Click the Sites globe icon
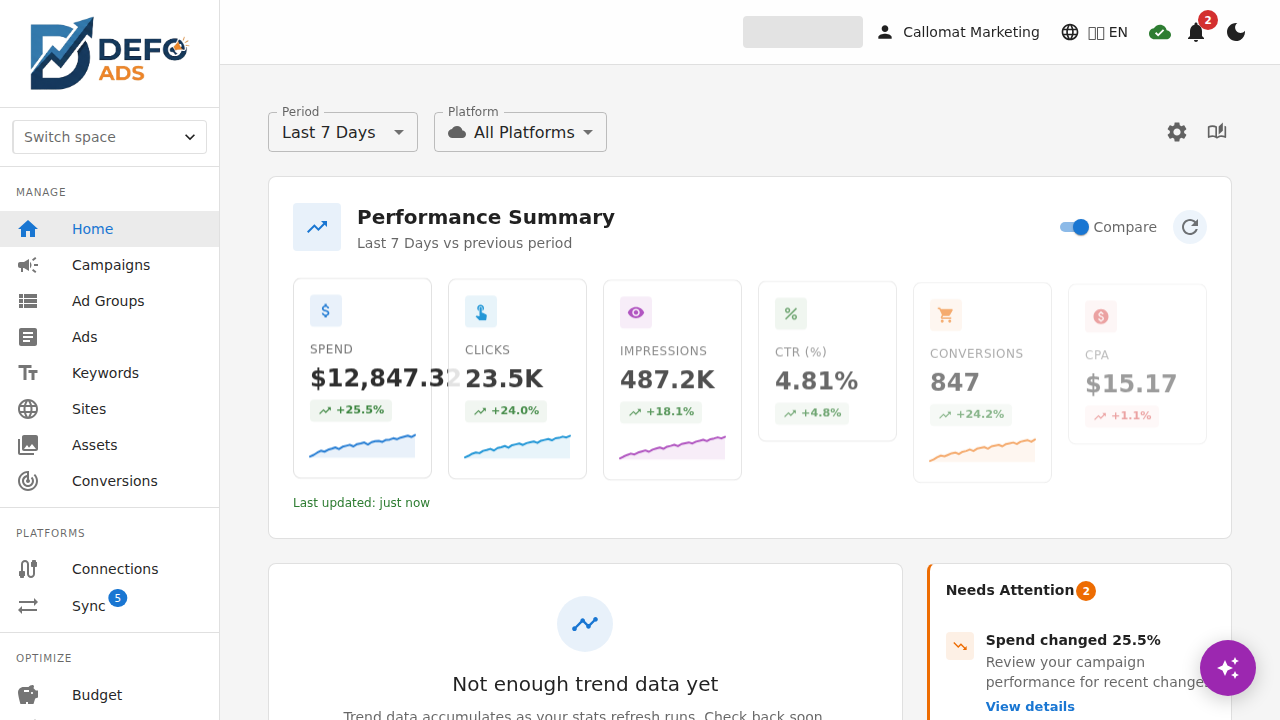Image resolution: width=1280 pixels, height=720 pixels. [28, 409]
